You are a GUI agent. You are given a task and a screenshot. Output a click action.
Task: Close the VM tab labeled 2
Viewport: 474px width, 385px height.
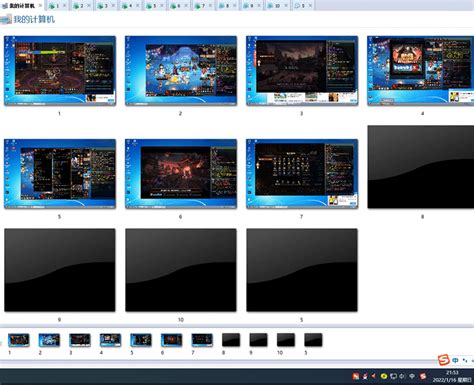tap(89, 6)
